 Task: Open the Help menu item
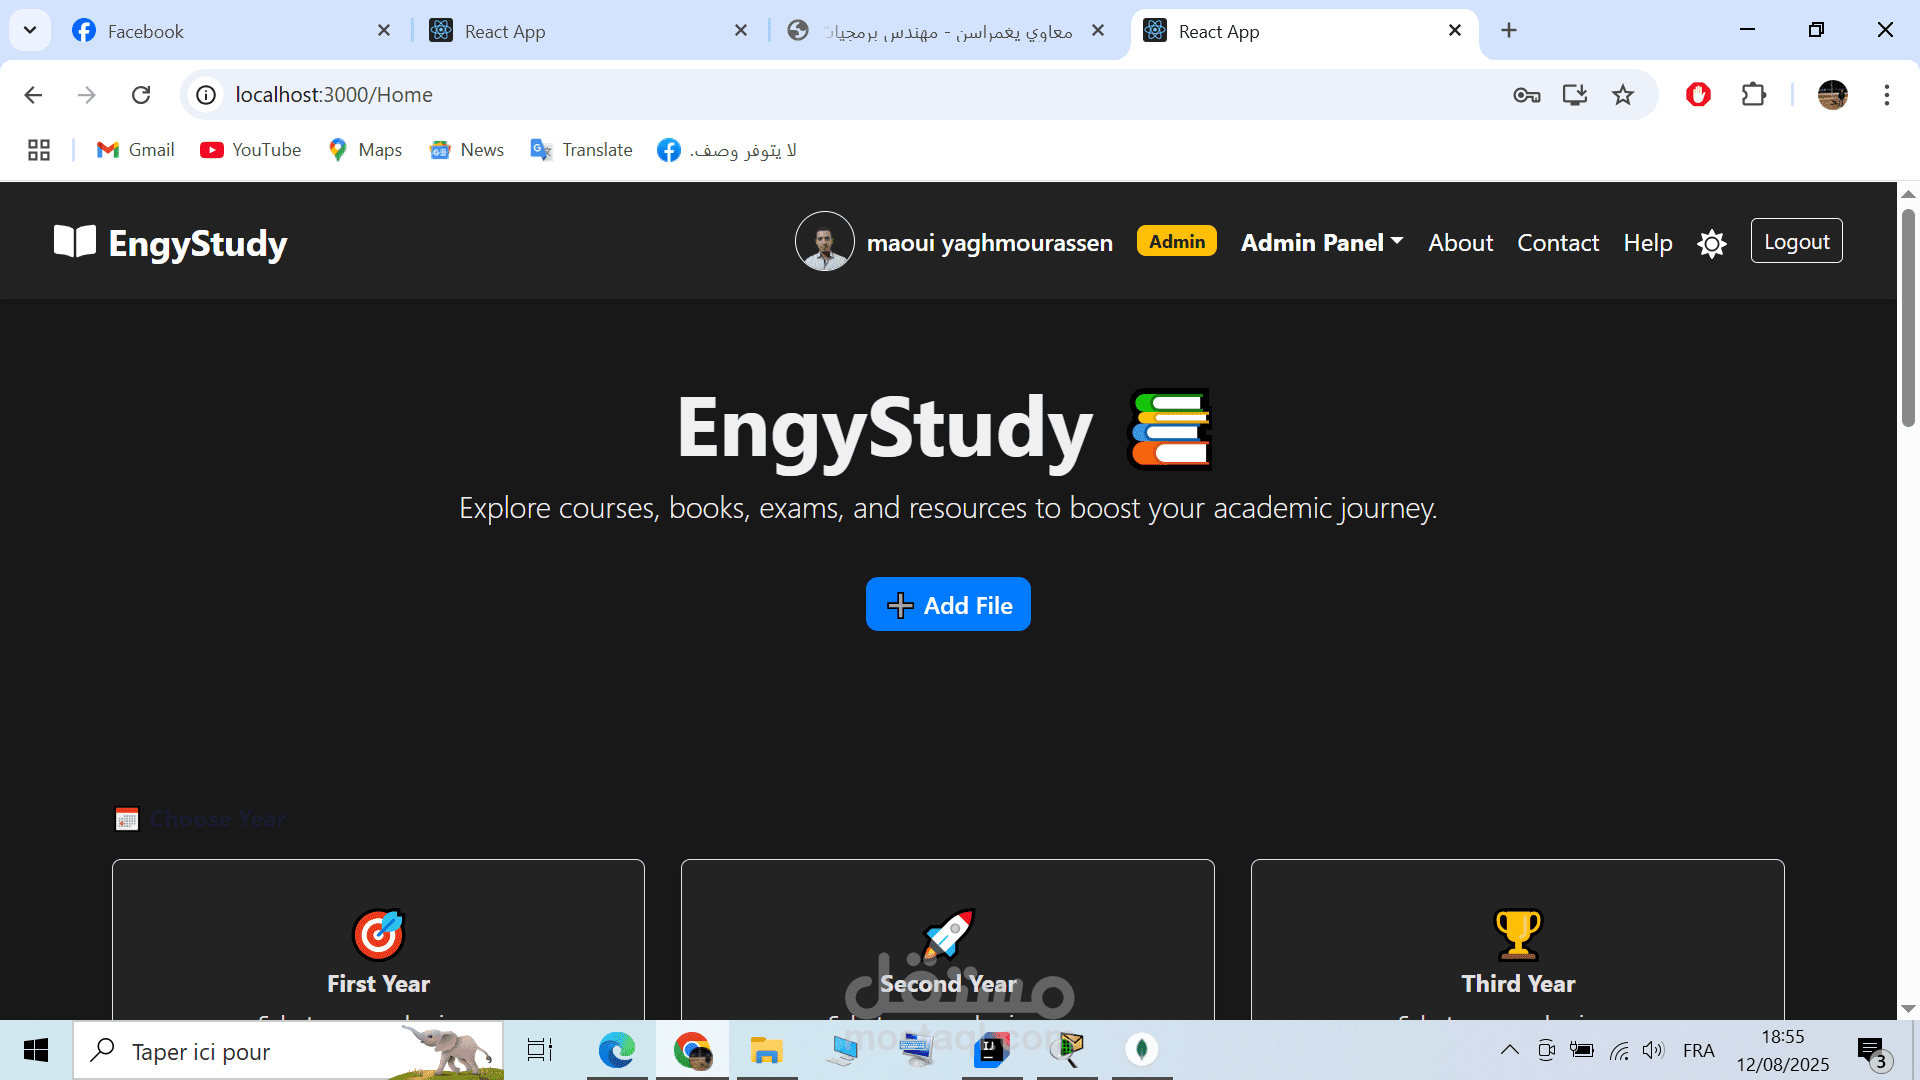coord(1647,242)
